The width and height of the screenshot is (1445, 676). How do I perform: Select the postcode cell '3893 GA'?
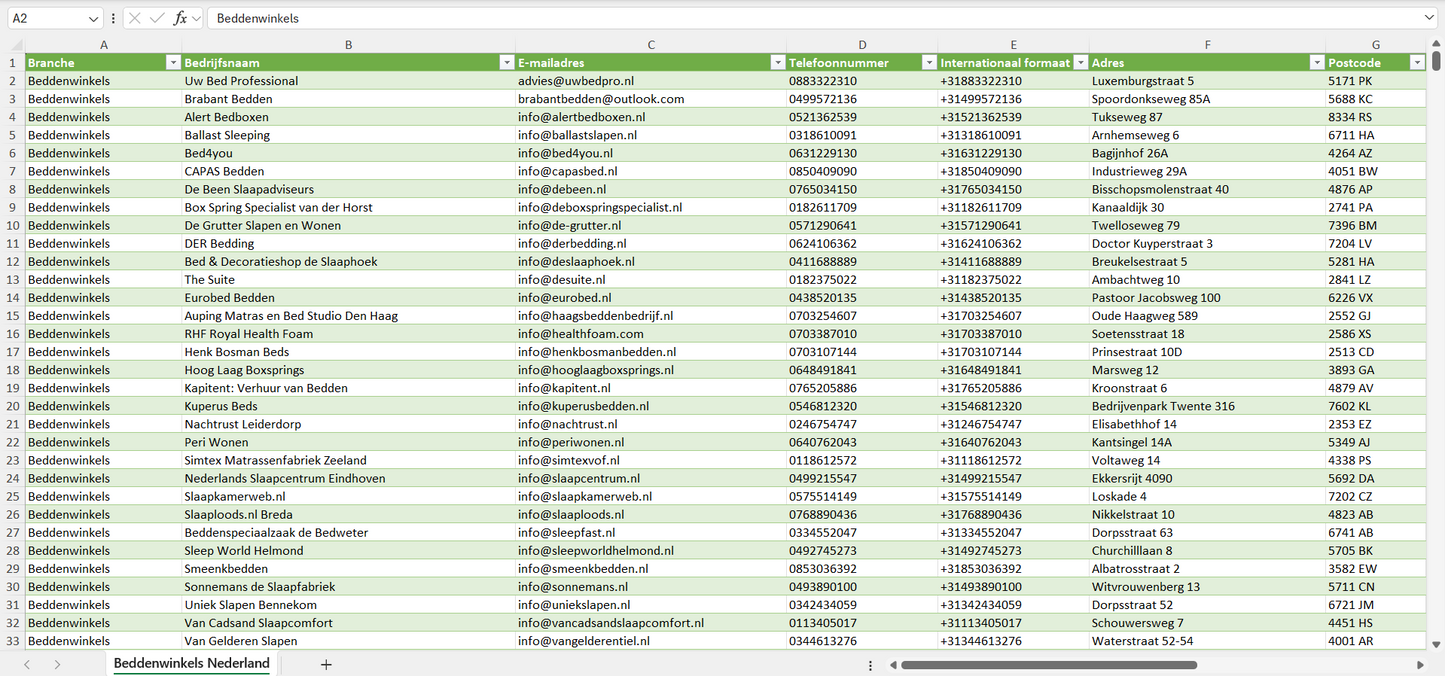point(1376,370)
